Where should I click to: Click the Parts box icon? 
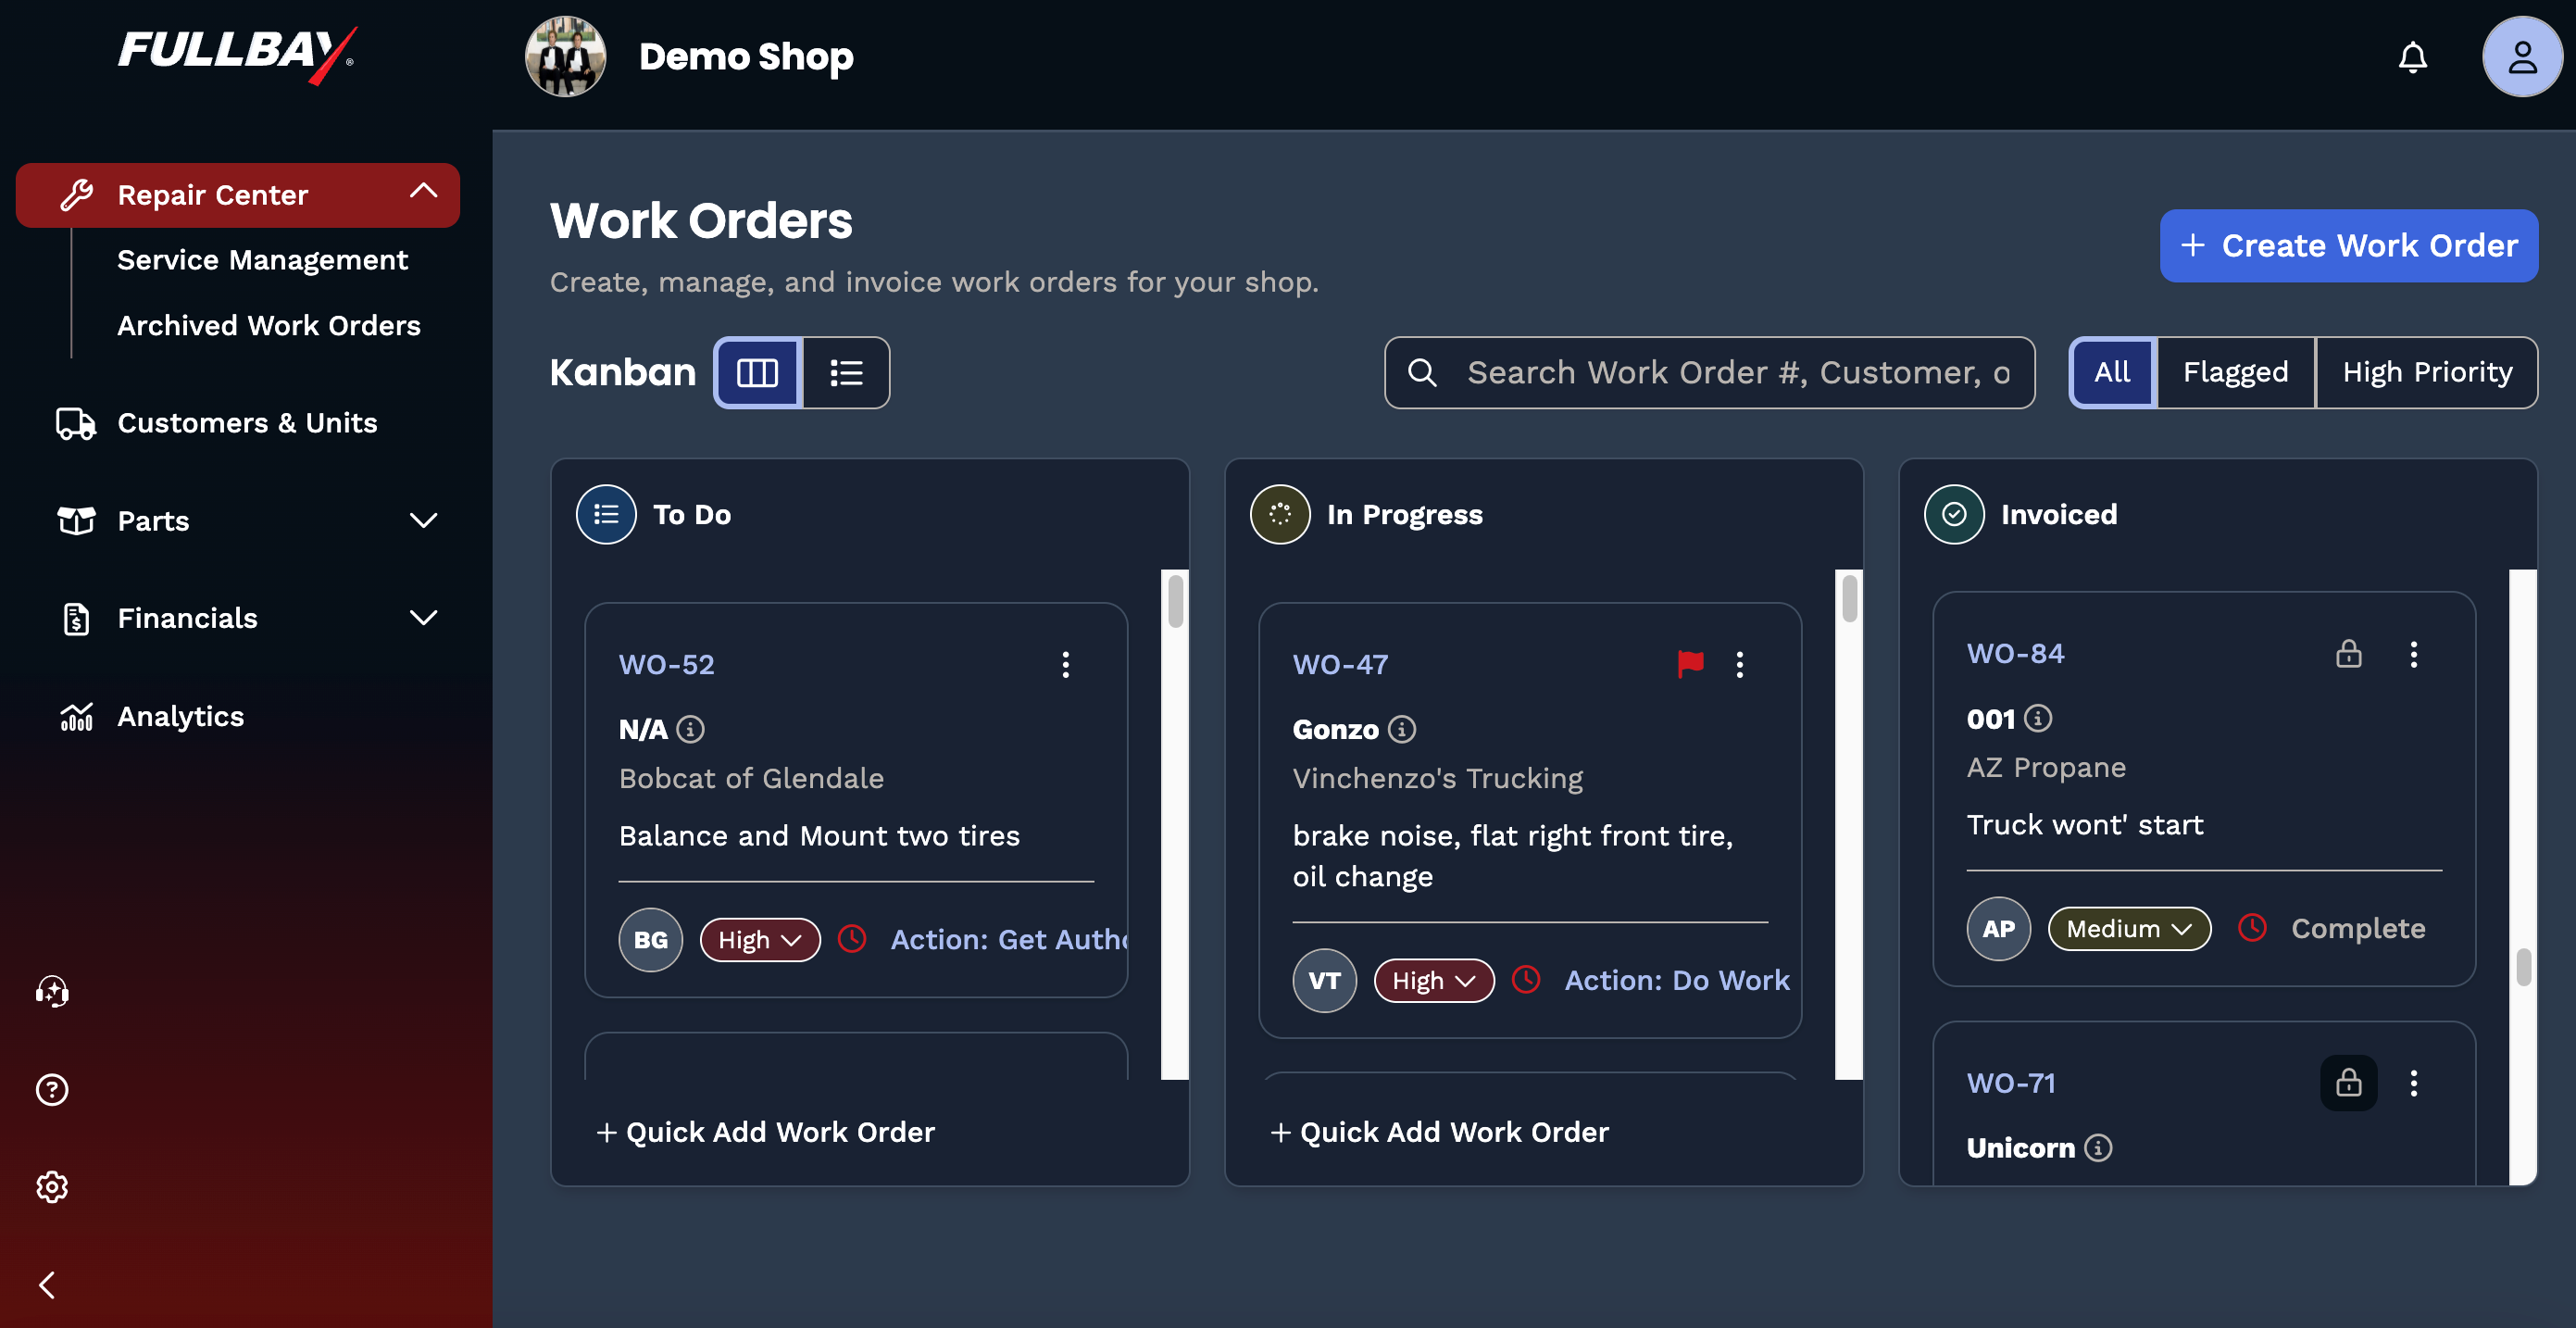click(x=76, y=520)
